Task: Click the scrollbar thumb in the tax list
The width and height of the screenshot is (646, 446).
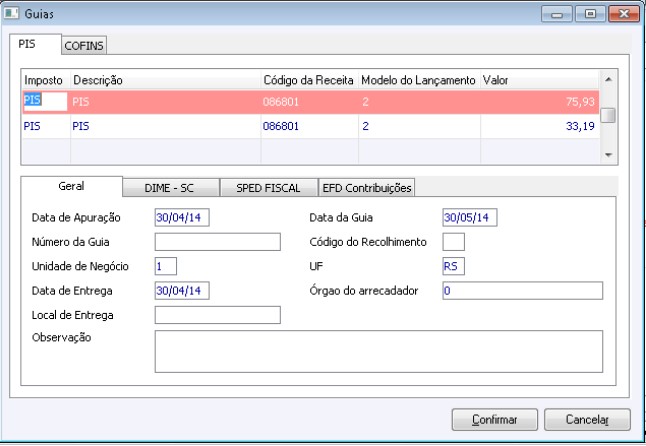Action: point(608,115)
